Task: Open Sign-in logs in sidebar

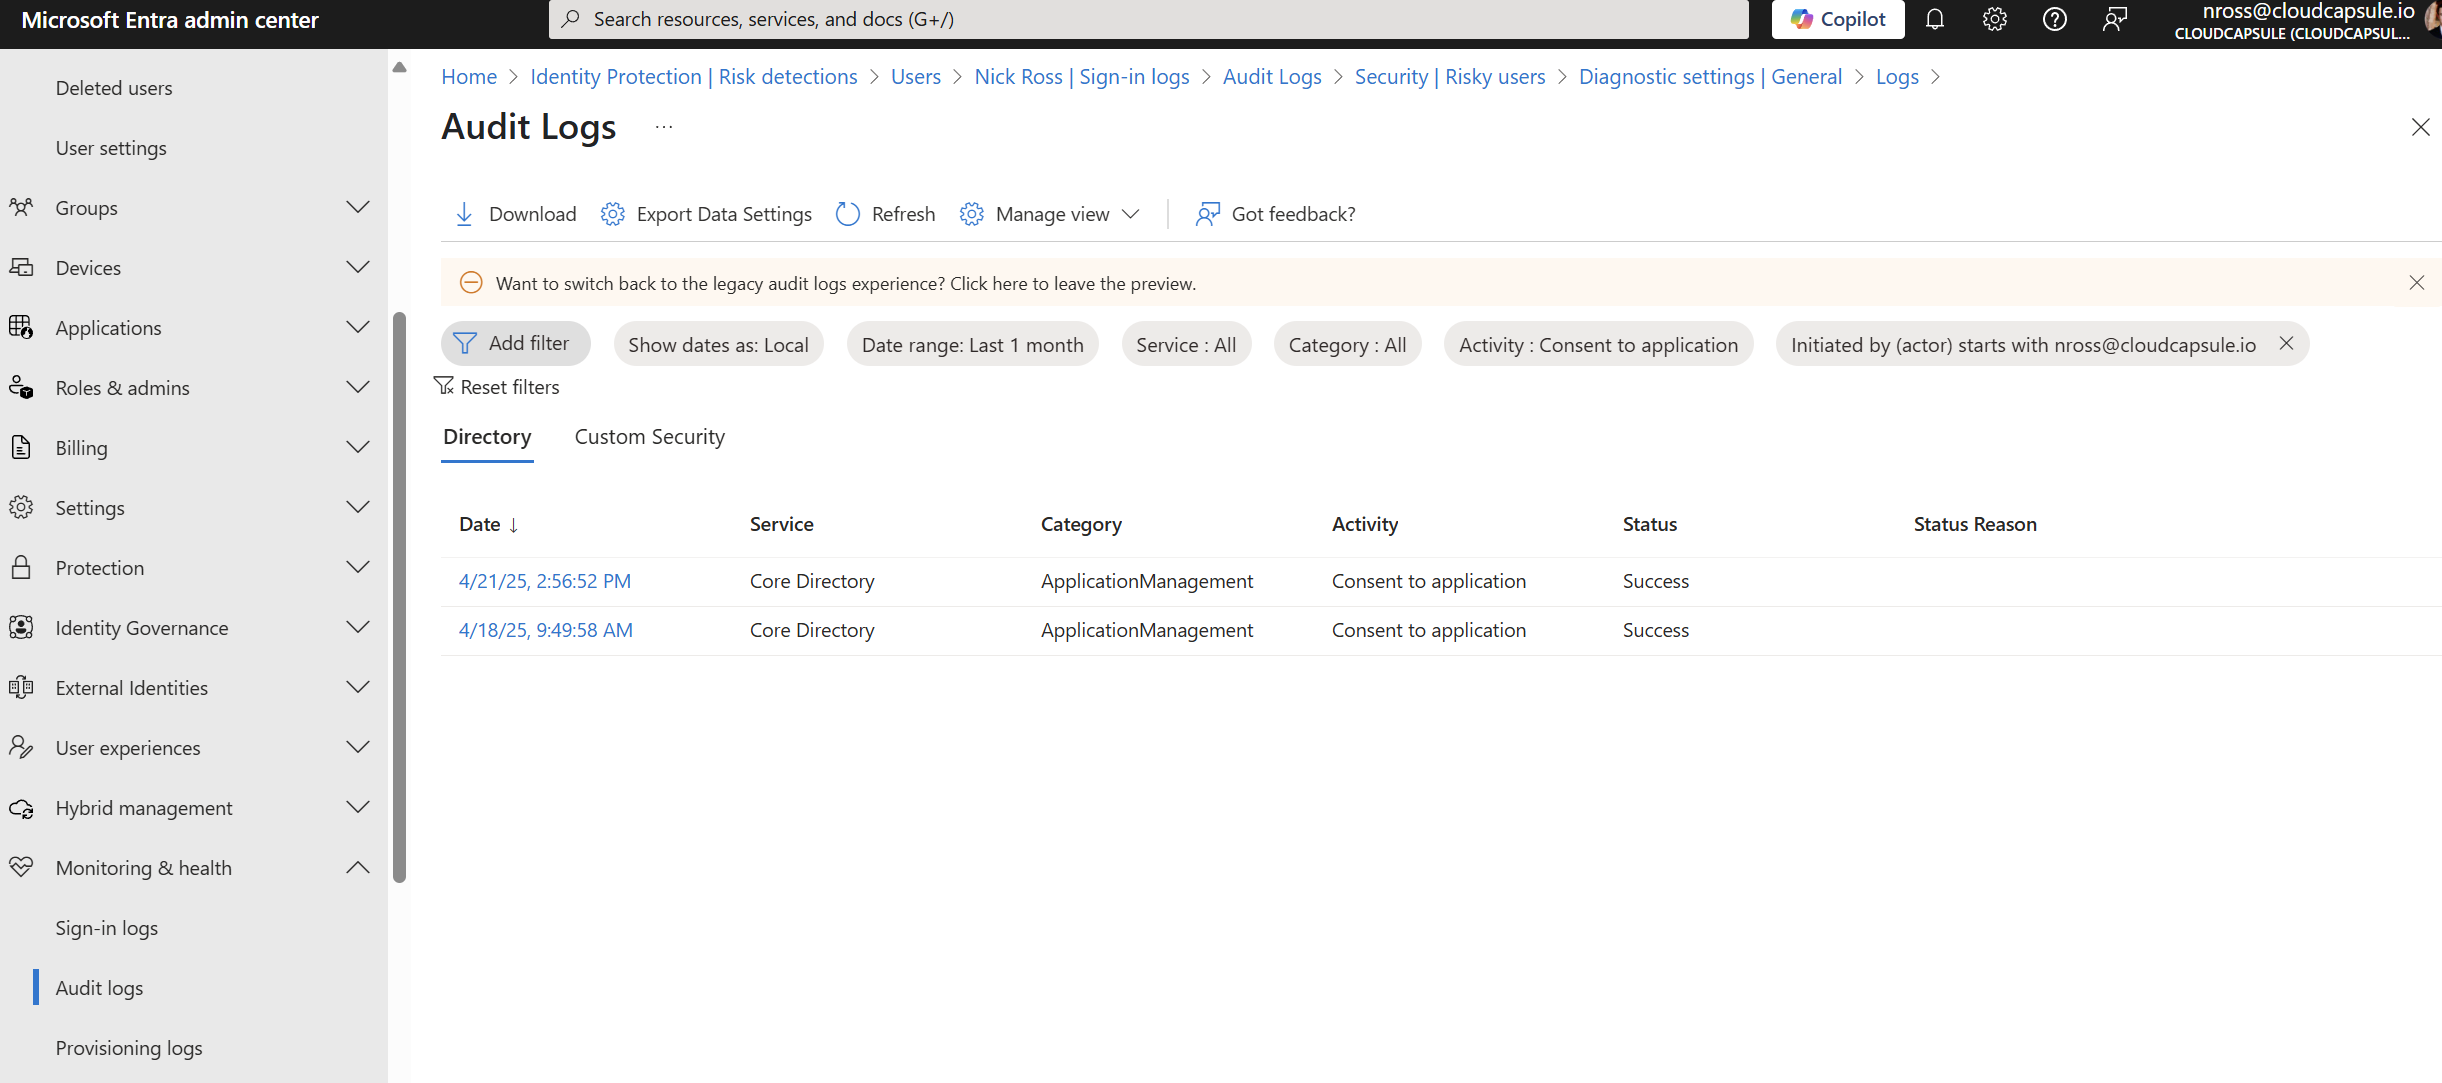Action: pyautogui.click(x=107, y=928)
